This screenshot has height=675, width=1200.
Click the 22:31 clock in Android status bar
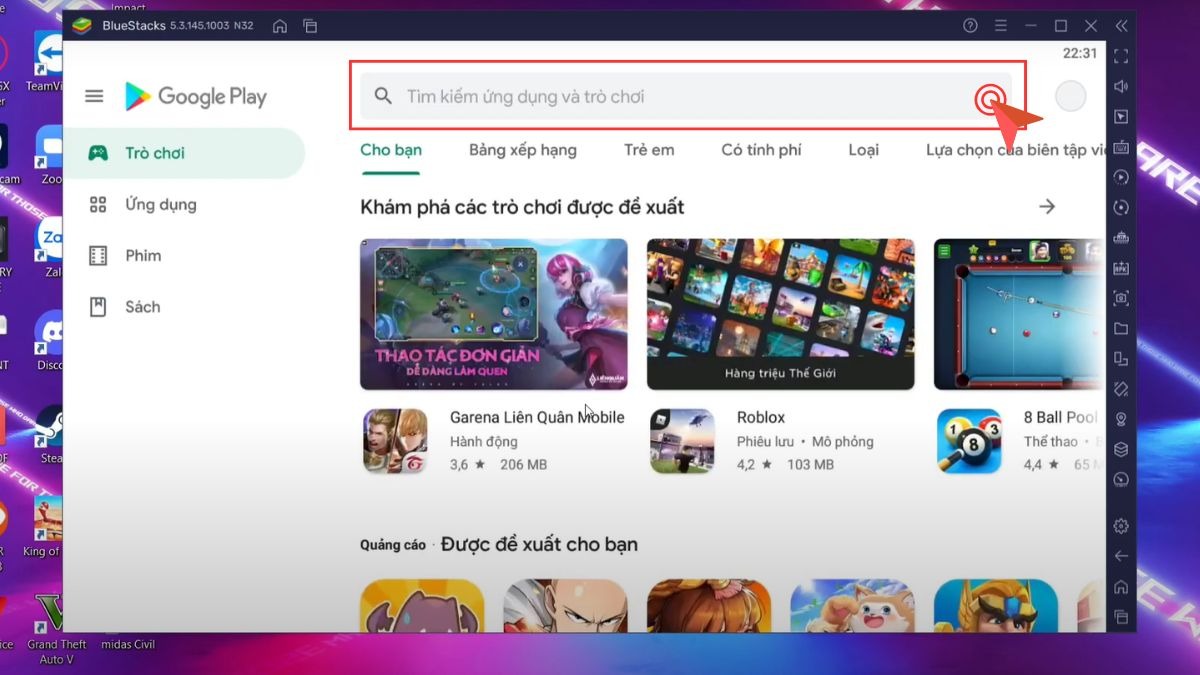[x=1080, y=53]
